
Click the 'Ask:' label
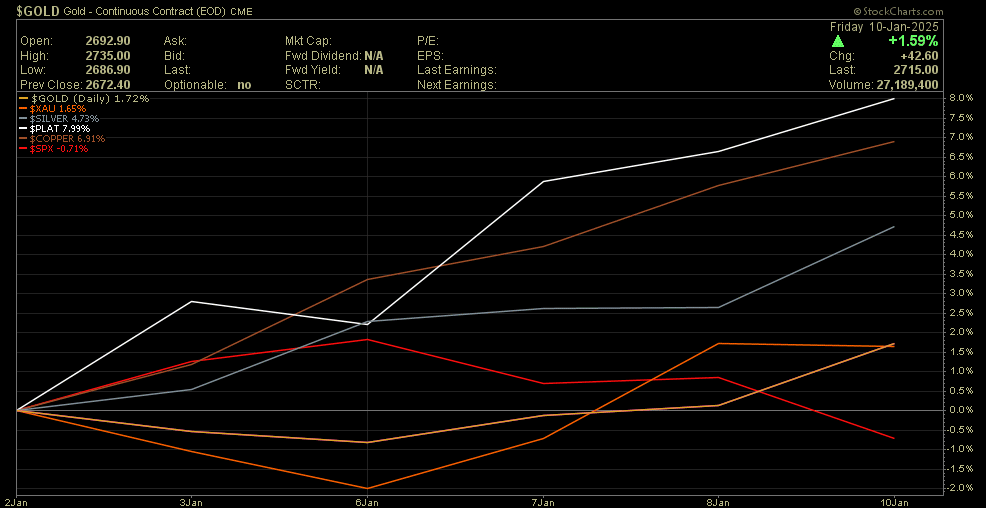click(175, 41)
